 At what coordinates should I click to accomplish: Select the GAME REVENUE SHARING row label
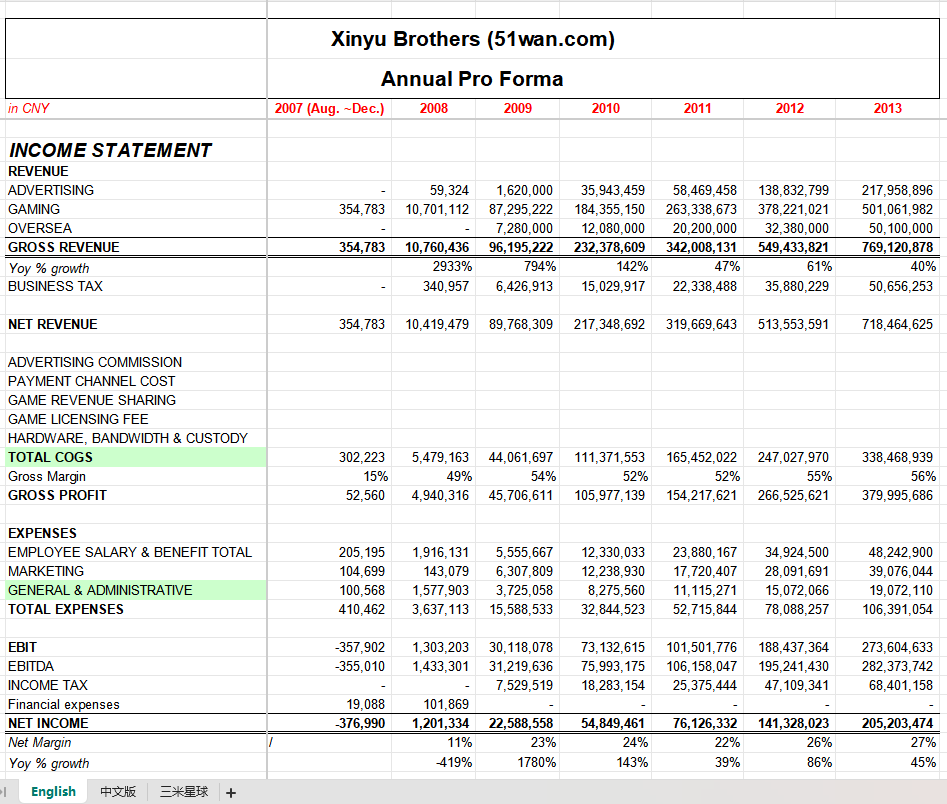[92, 400]
